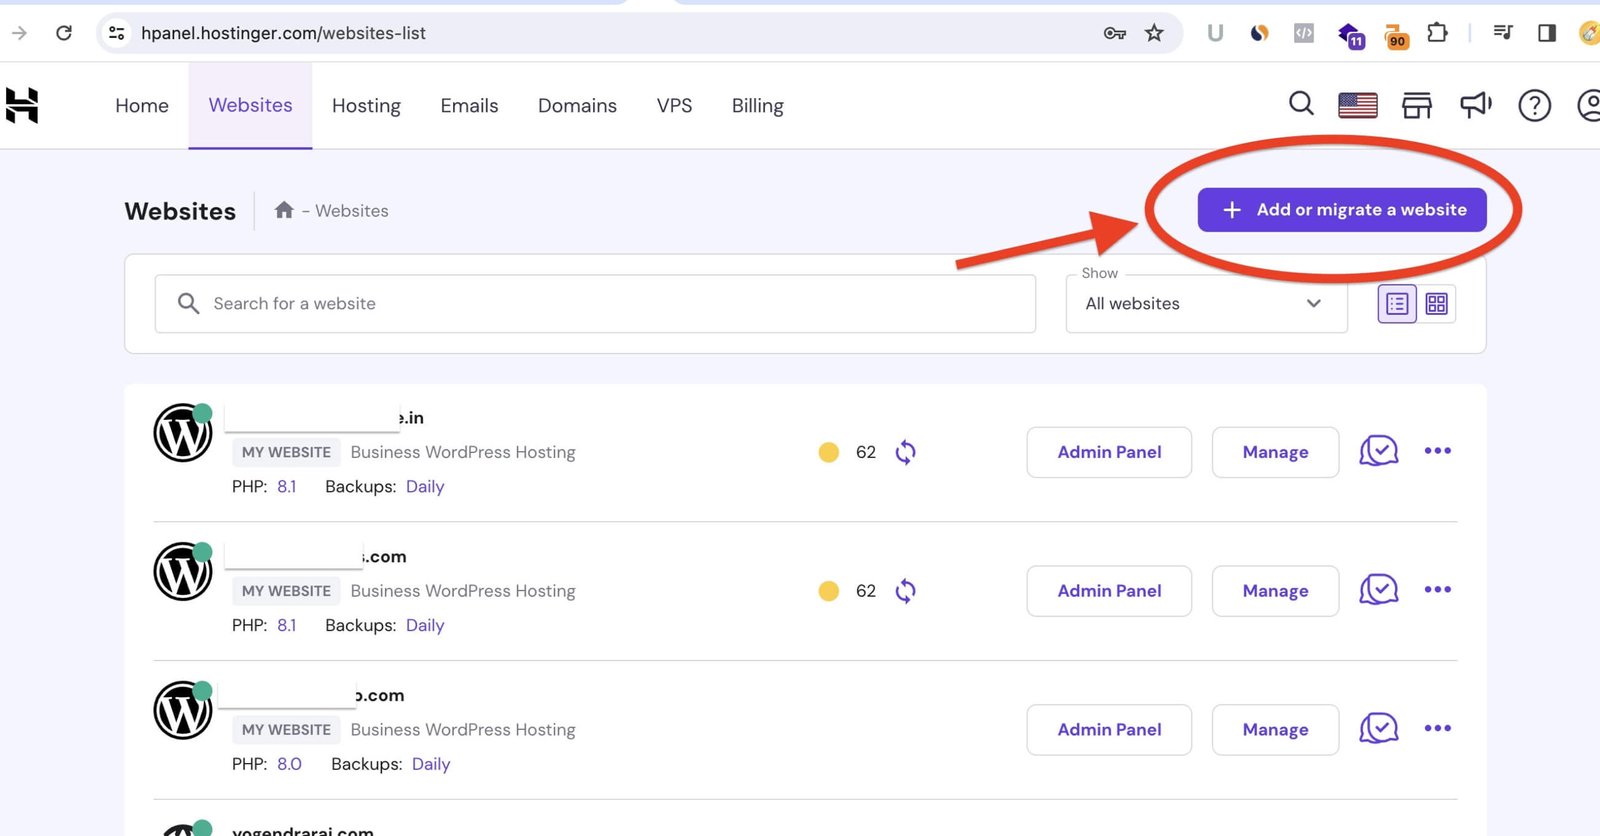Toggle the browser side panel icon

[x=1547, y=33]
